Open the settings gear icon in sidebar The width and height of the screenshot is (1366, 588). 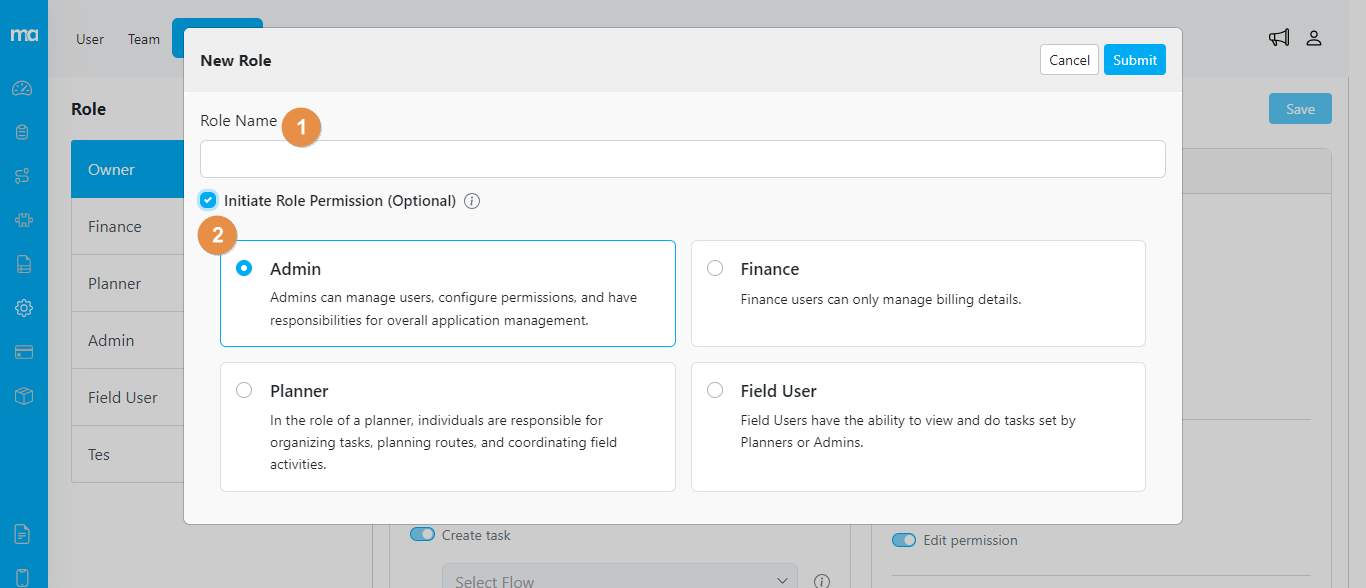coord(23,308)
